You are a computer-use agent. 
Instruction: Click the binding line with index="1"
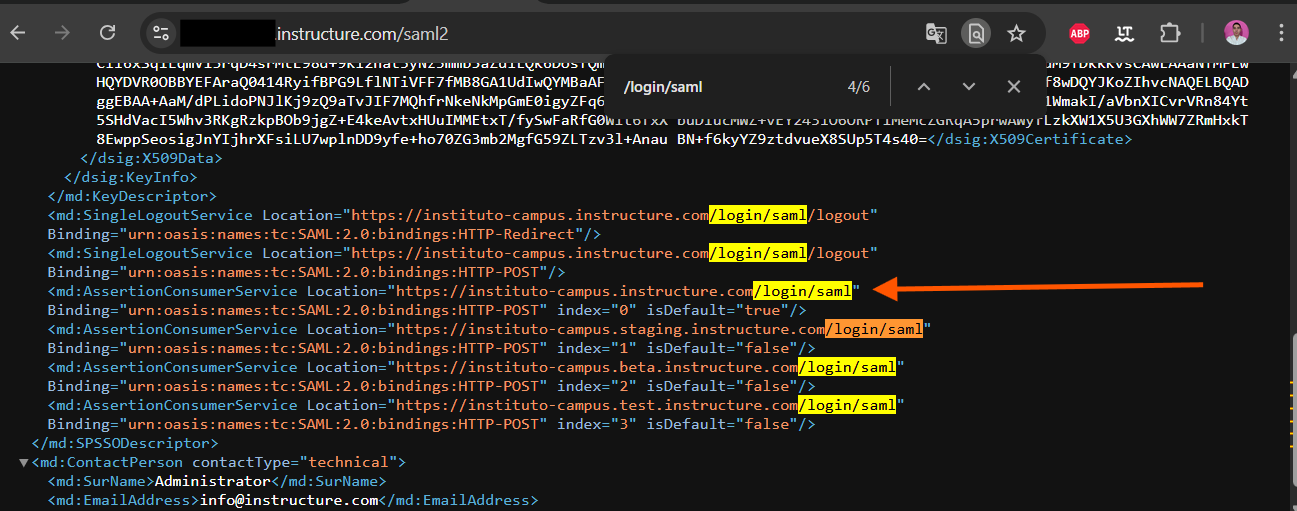(x=432, y=348)
